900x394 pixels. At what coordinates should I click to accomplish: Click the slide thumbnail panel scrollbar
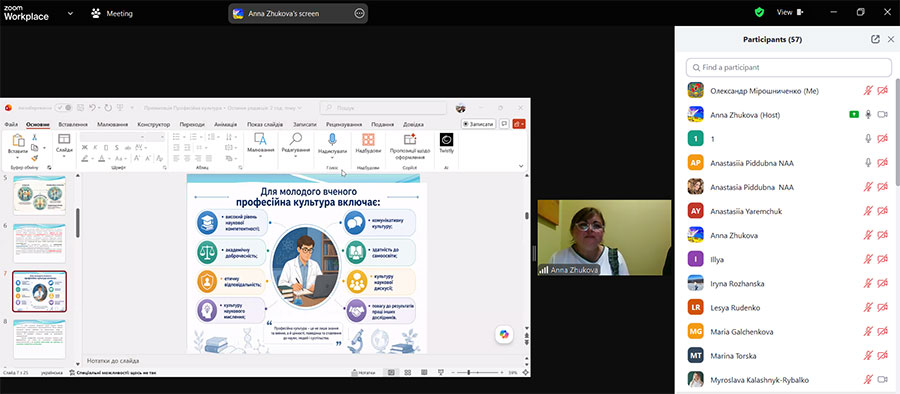pyautogui.click(x=78, y=223)
